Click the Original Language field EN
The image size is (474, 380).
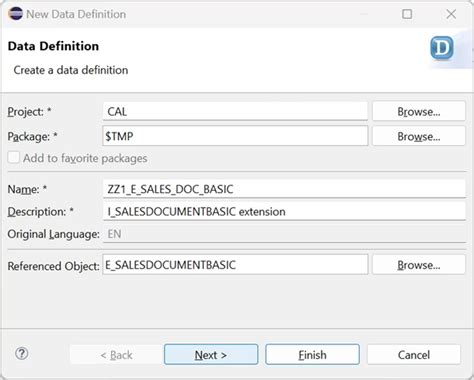pos(284,234)
